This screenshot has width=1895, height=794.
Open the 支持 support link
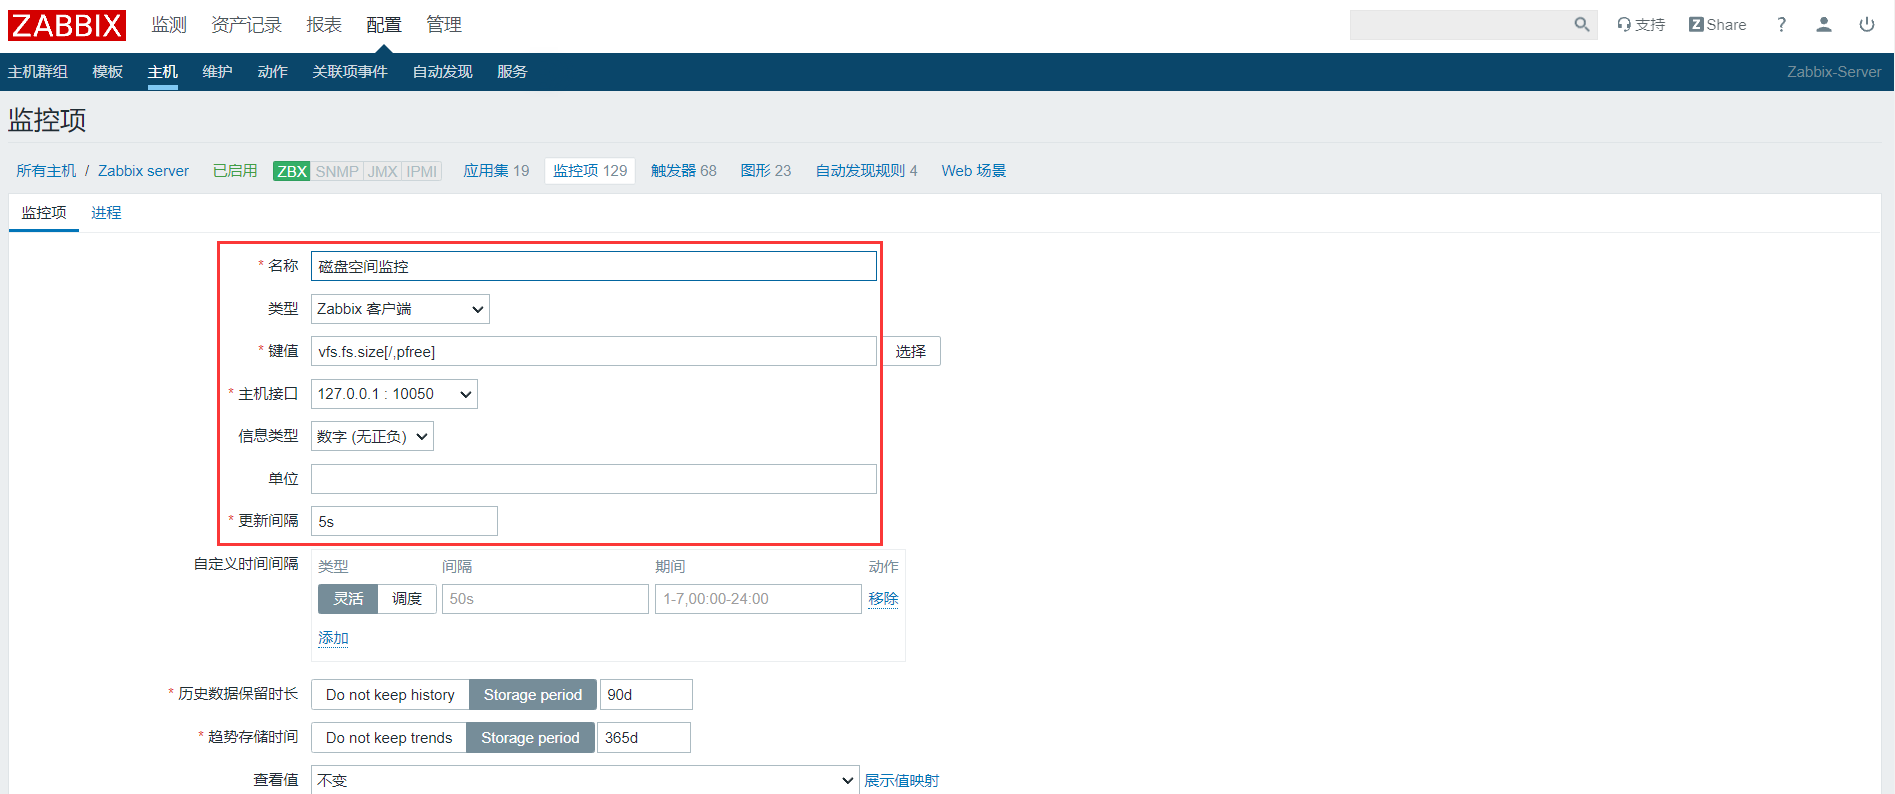1641,25
